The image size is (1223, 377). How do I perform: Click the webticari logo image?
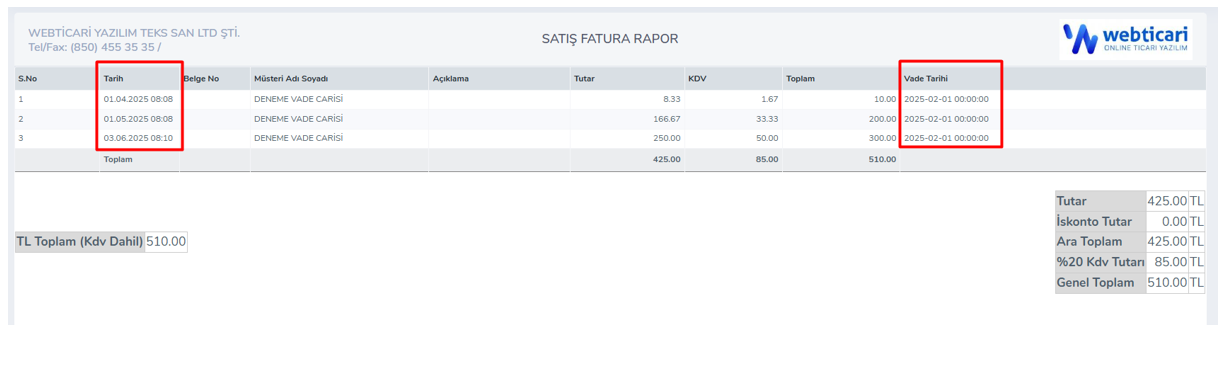coord(1125,39)
